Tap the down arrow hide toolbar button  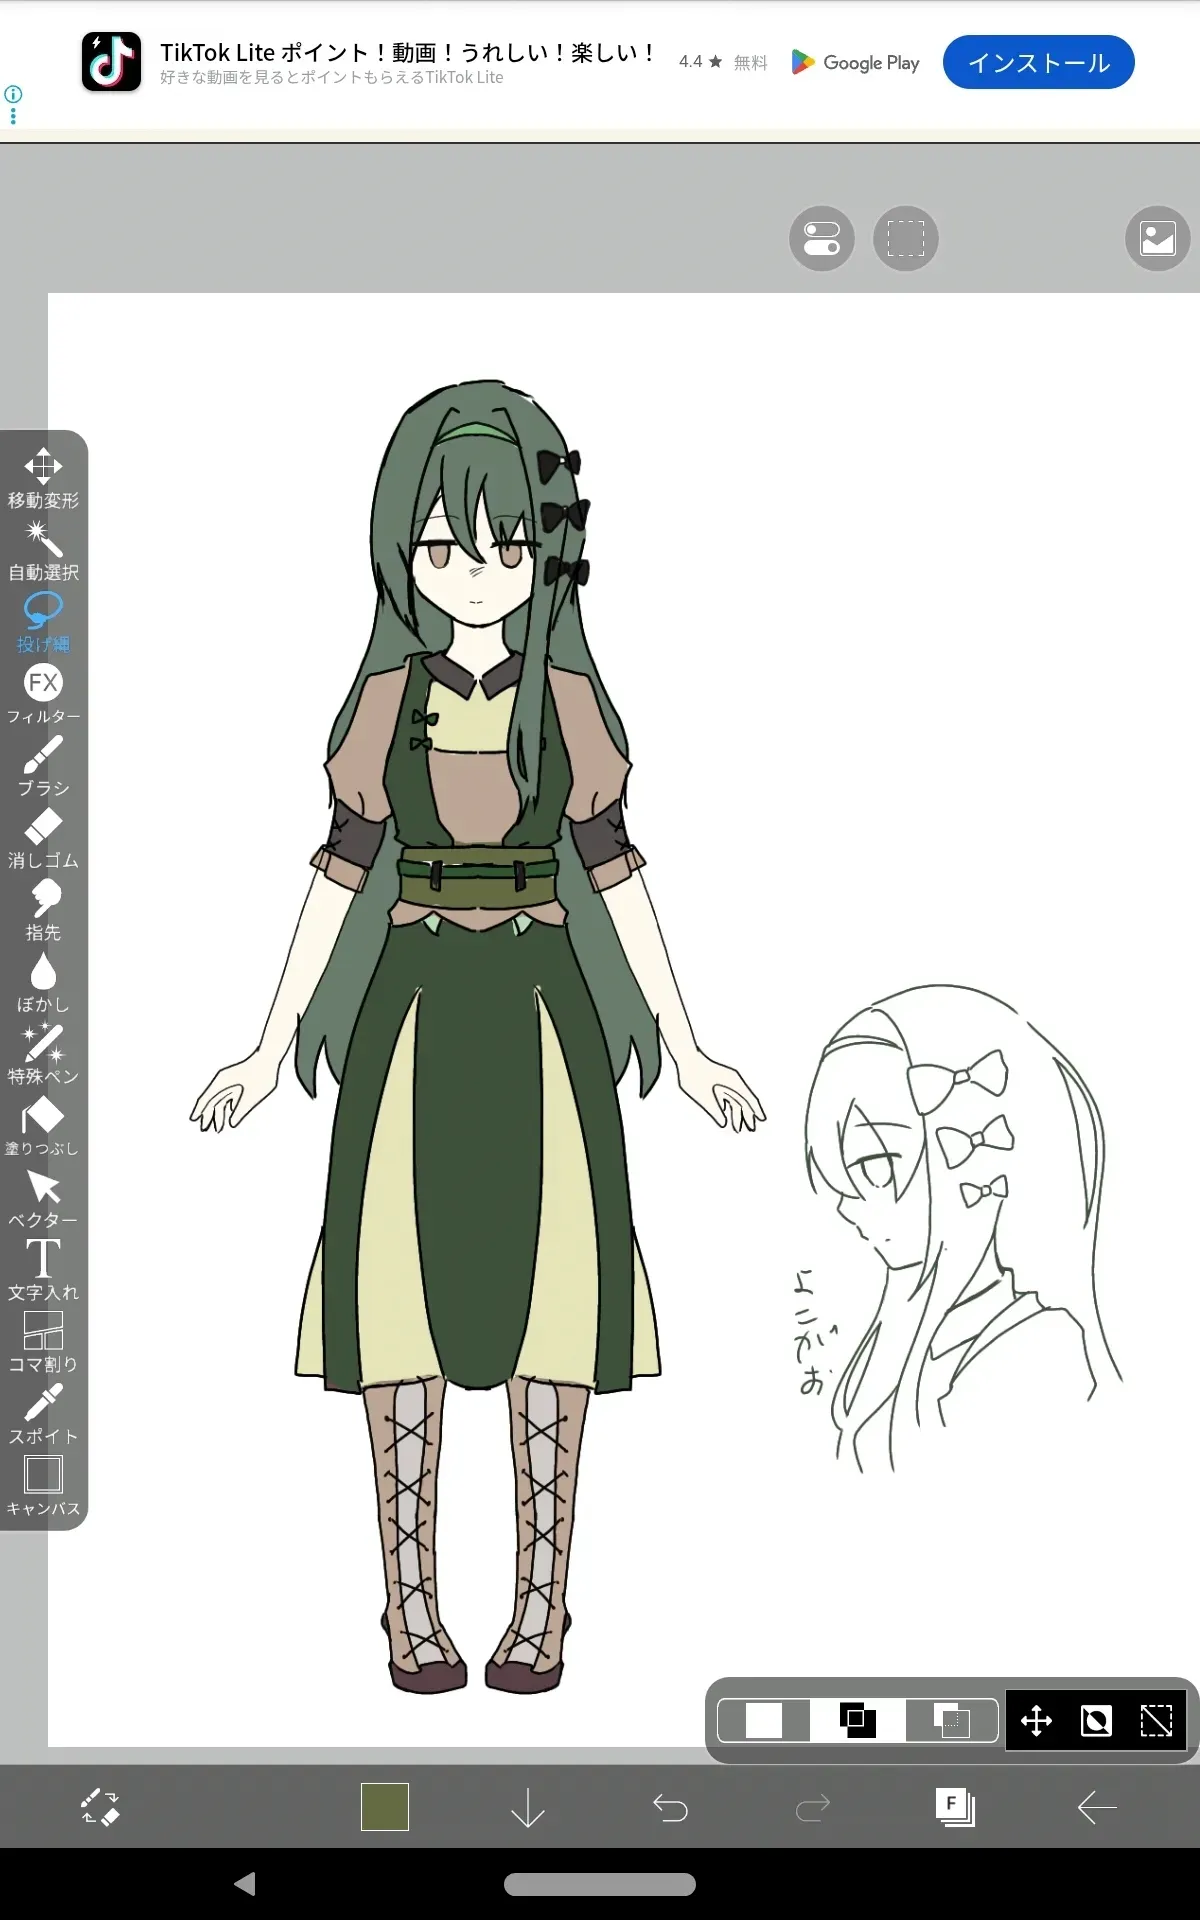coord(528,1807)
